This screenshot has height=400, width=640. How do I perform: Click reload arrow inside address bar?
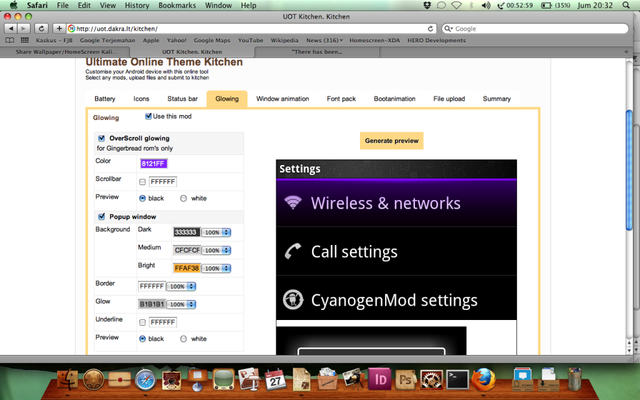(430, 29)
